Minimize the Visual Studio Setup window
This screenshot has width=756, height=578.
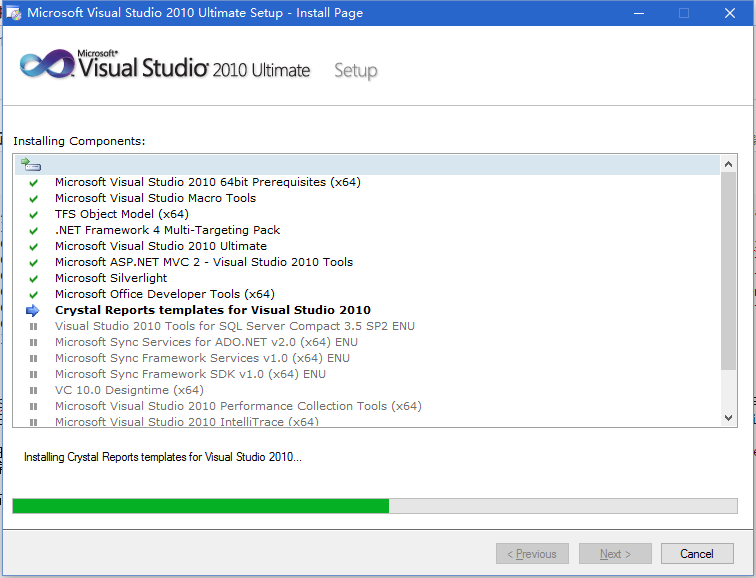[x=639, y=13]
